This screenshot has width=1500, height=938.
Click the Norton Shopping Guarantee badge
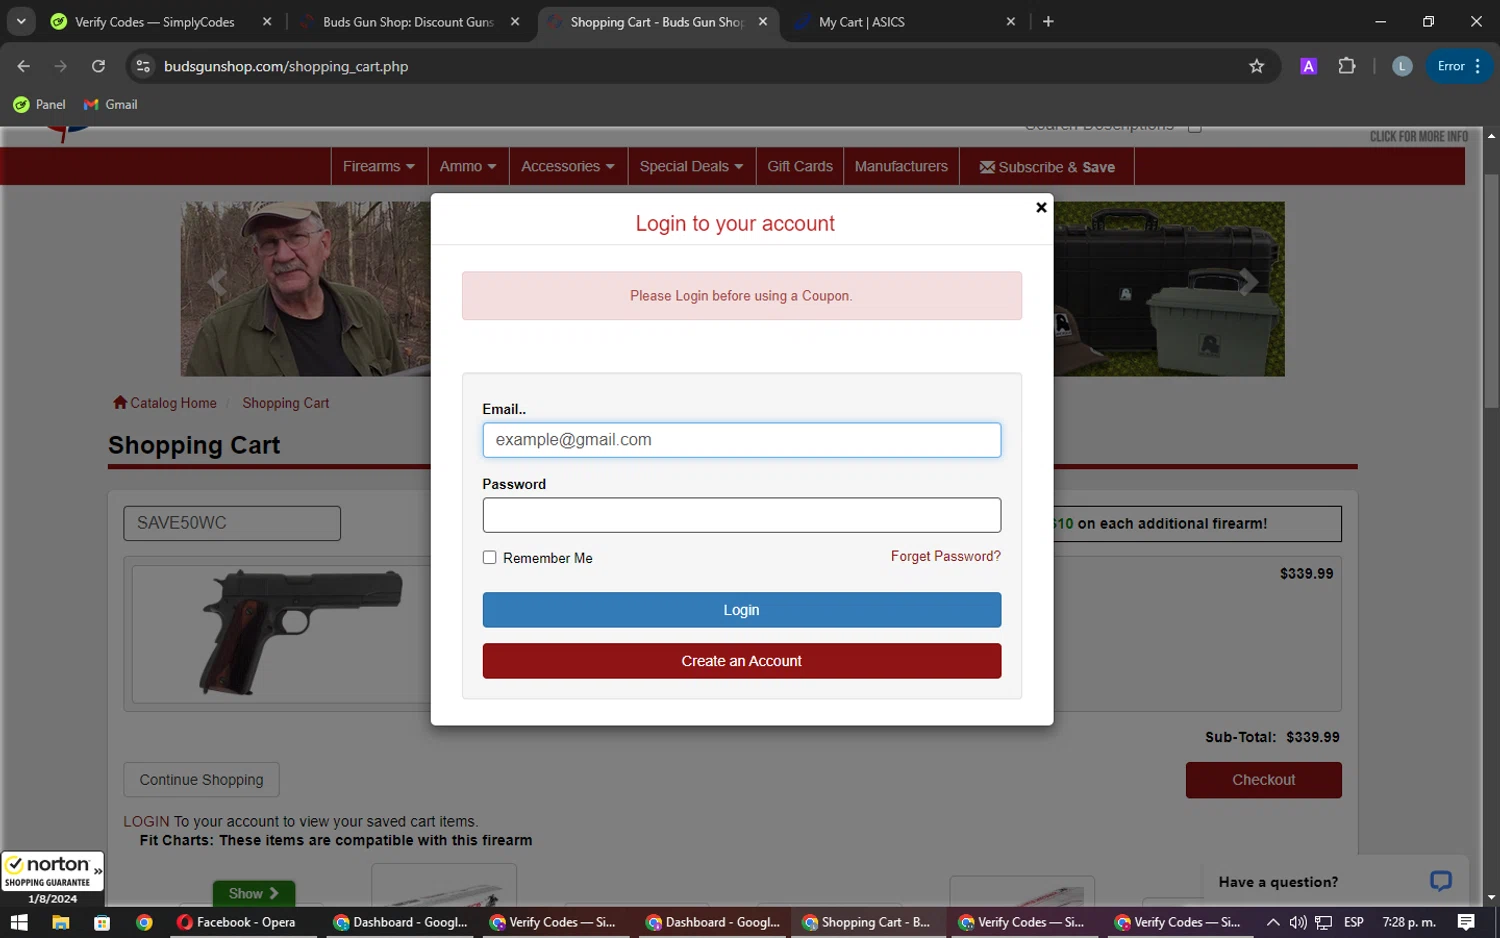pos(52,872)
